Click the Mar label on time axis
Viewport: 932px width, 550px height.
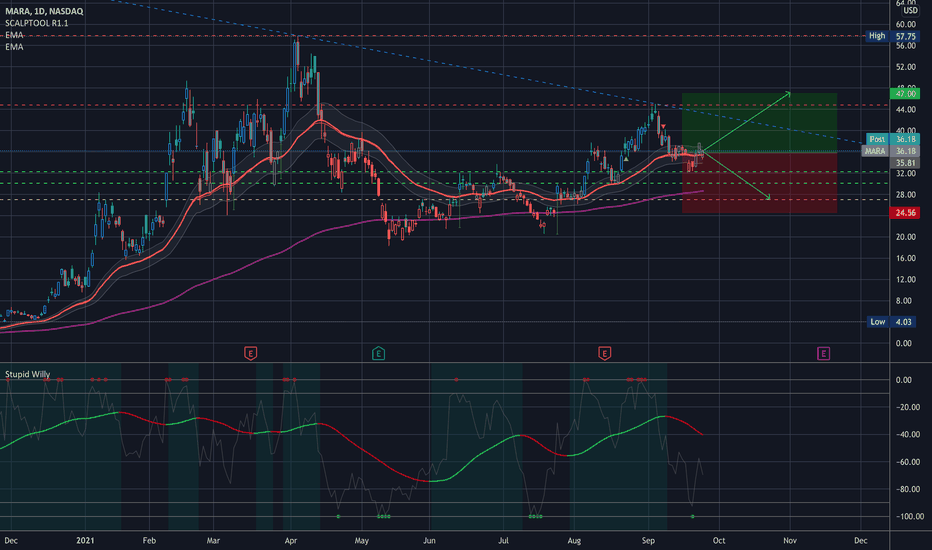[x=213, y=540]
